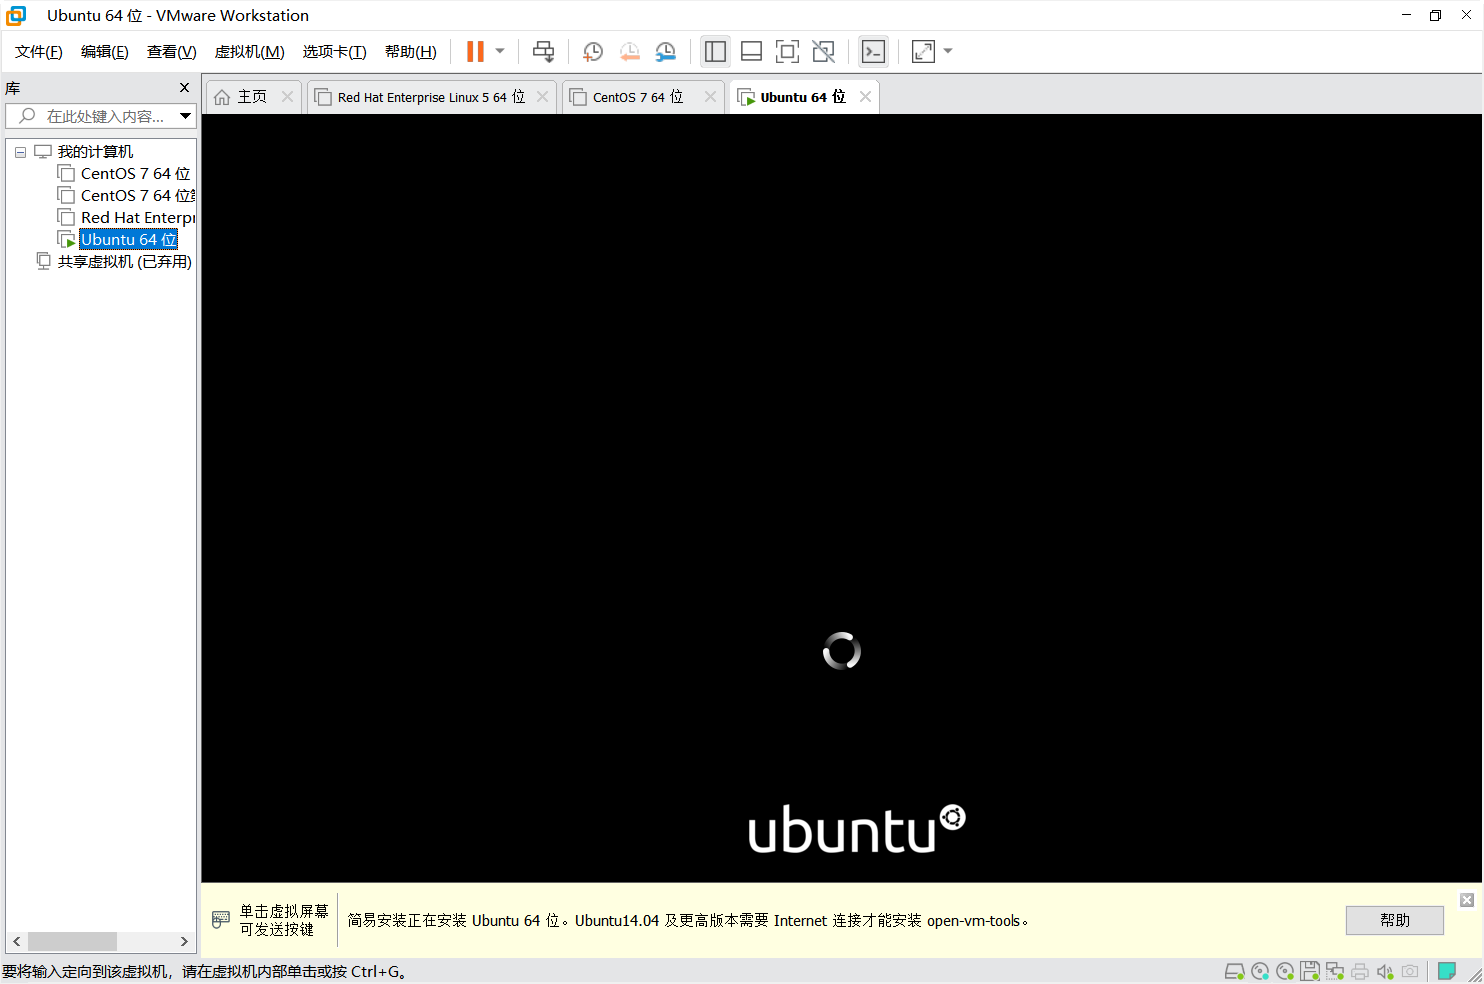
Task: Click the stretch guest display icon
Action: [923, 51]
